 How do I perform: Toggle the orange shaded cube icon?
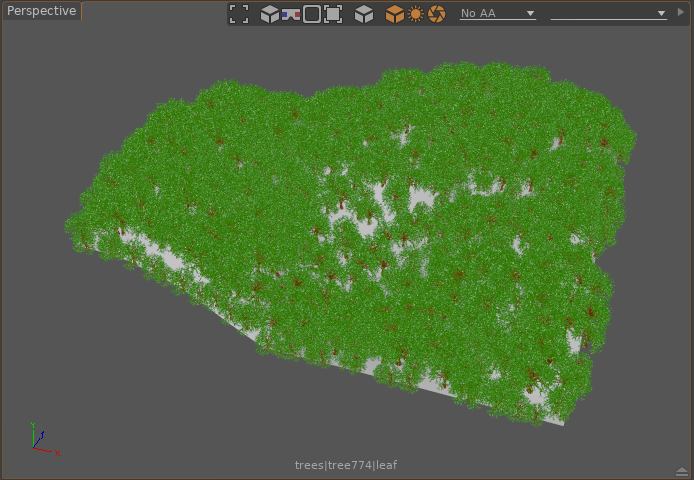(395, 14)
